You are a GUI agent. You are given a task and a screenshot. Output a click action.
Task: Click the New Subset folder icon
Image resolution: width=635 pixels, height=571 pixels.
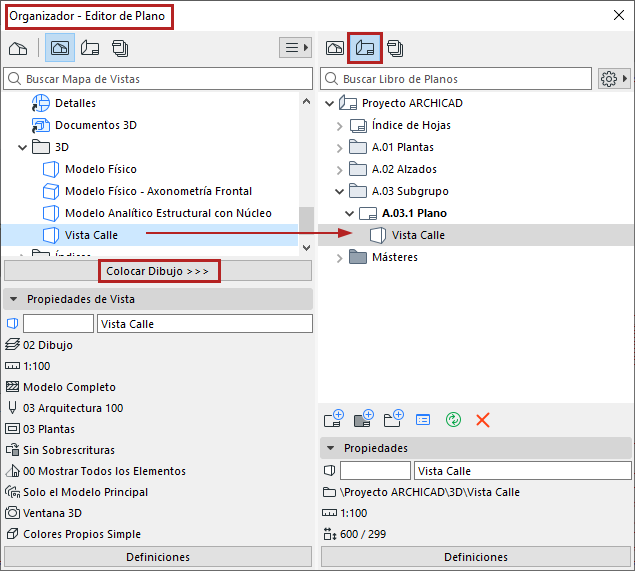[393, 419]
